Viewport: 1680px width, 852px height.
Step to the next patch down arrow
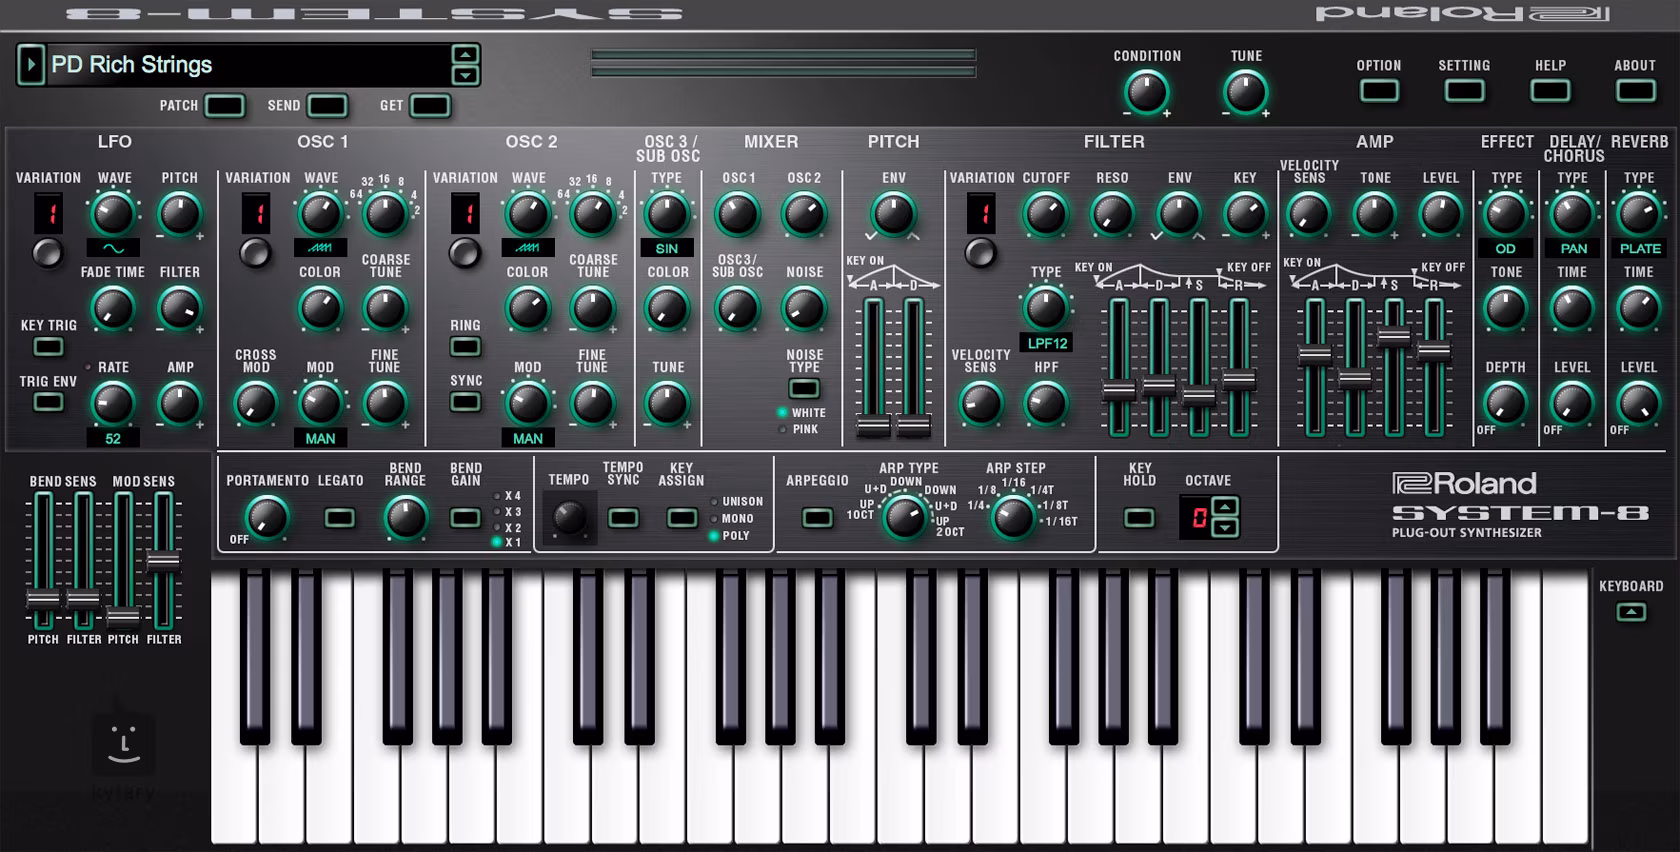[x=465, y=76]
